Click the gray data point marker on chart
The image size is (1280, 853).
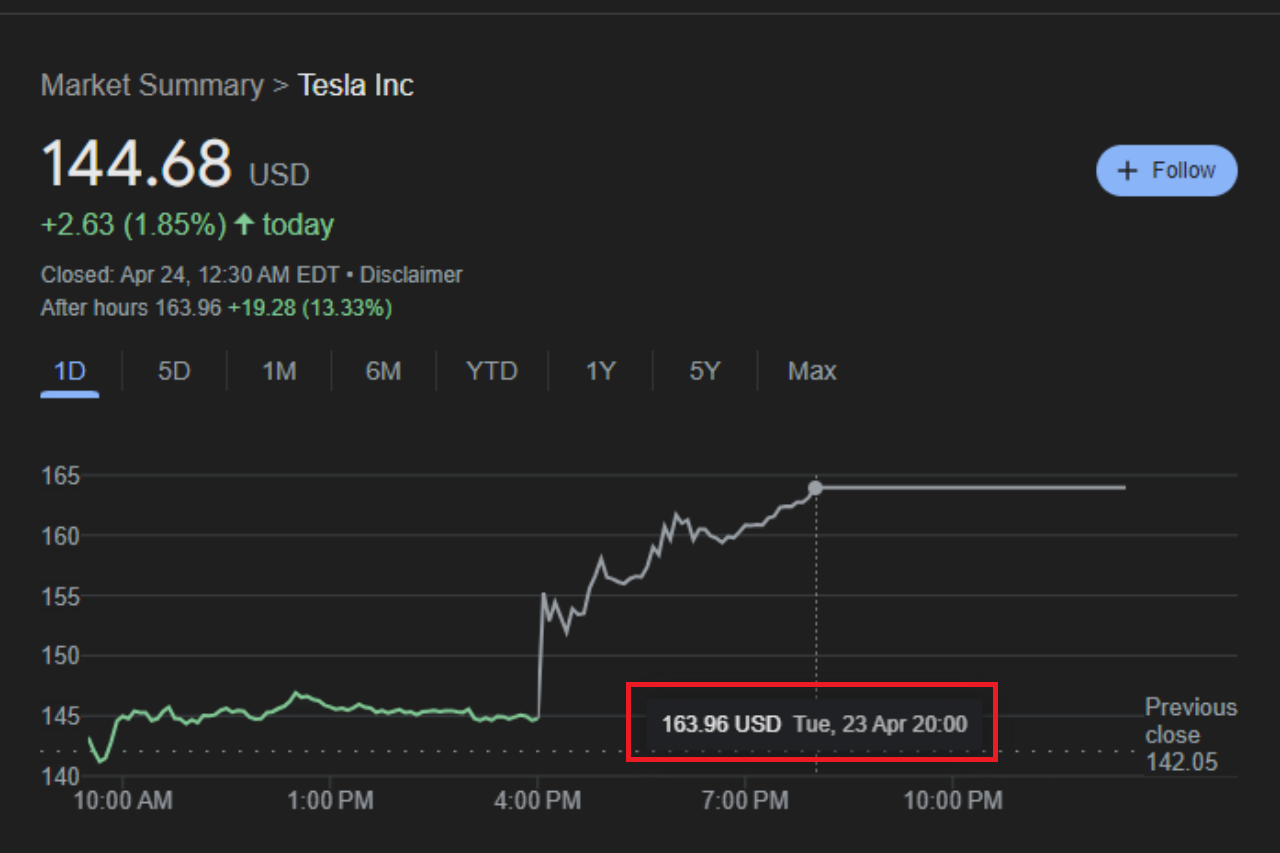coord(815,488)
